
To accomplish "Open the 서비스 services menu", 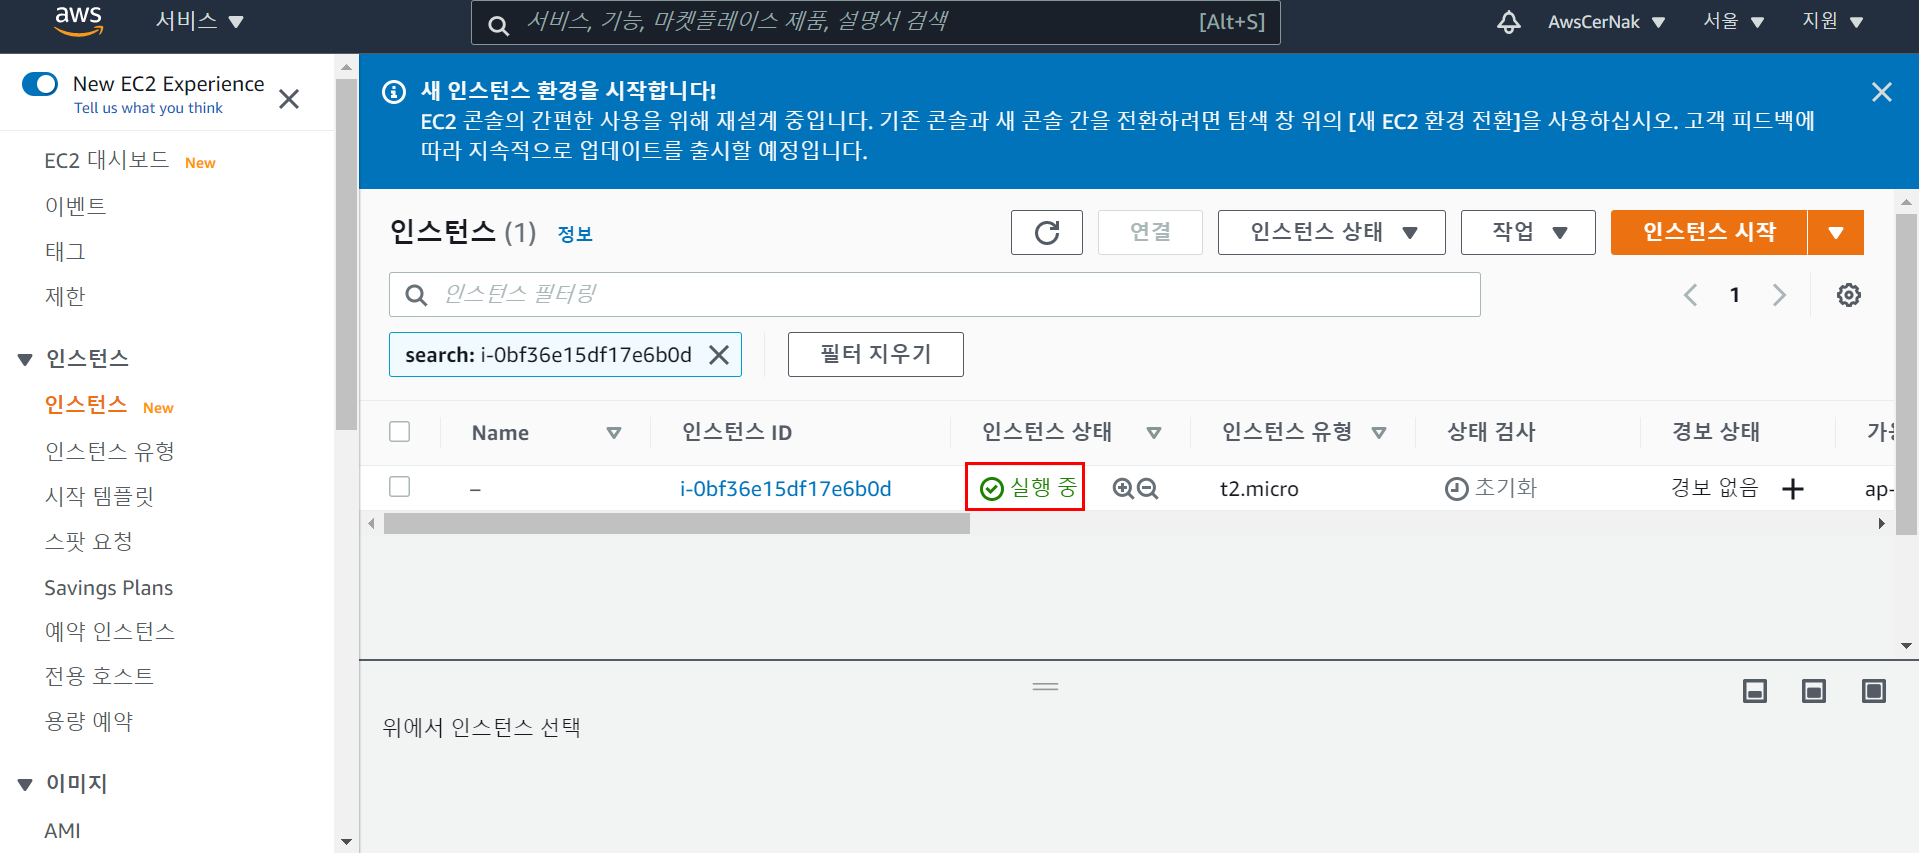I will pos(199,21).
